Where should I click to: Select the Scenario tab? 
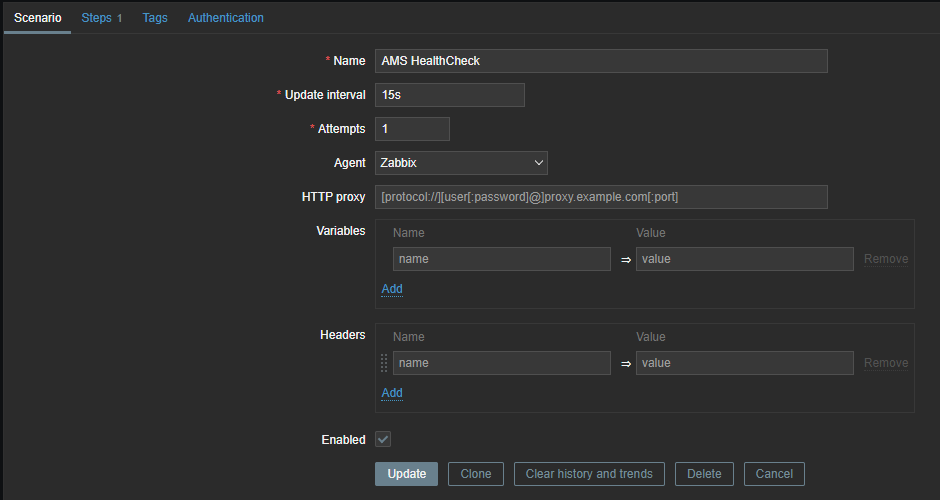pyautogui.click(x=37, y=18)
